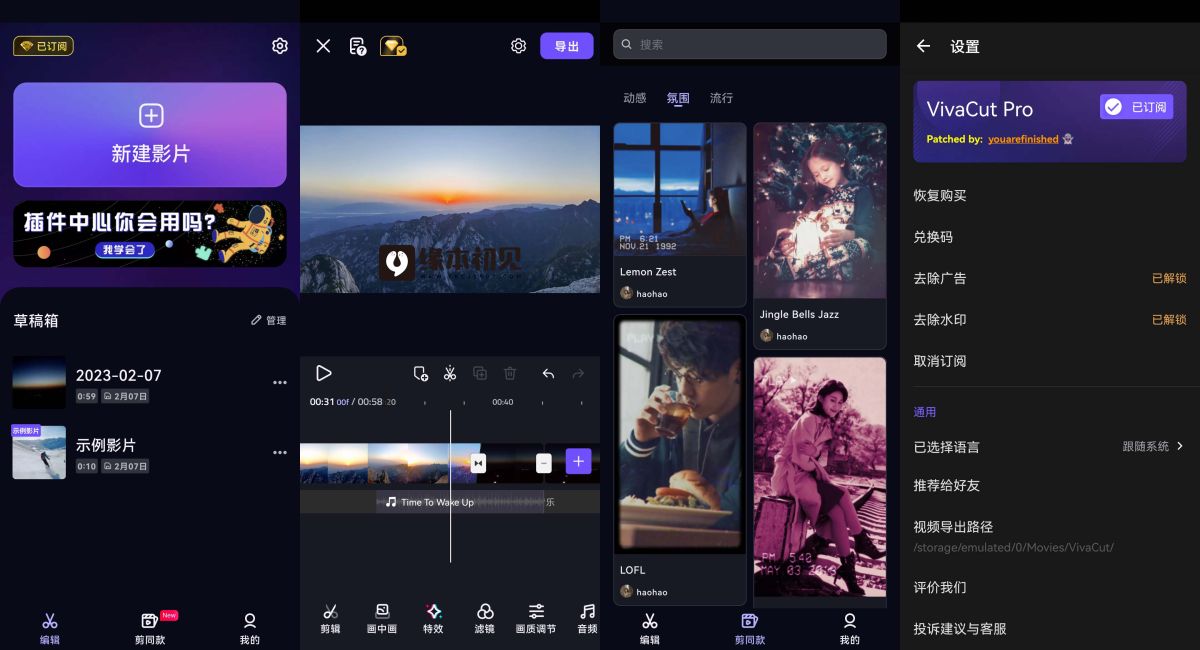Open the 示例影片 sample draft thumbnail
The width and height of the screenshot is (1200, 650).
[x=39, y=453]
